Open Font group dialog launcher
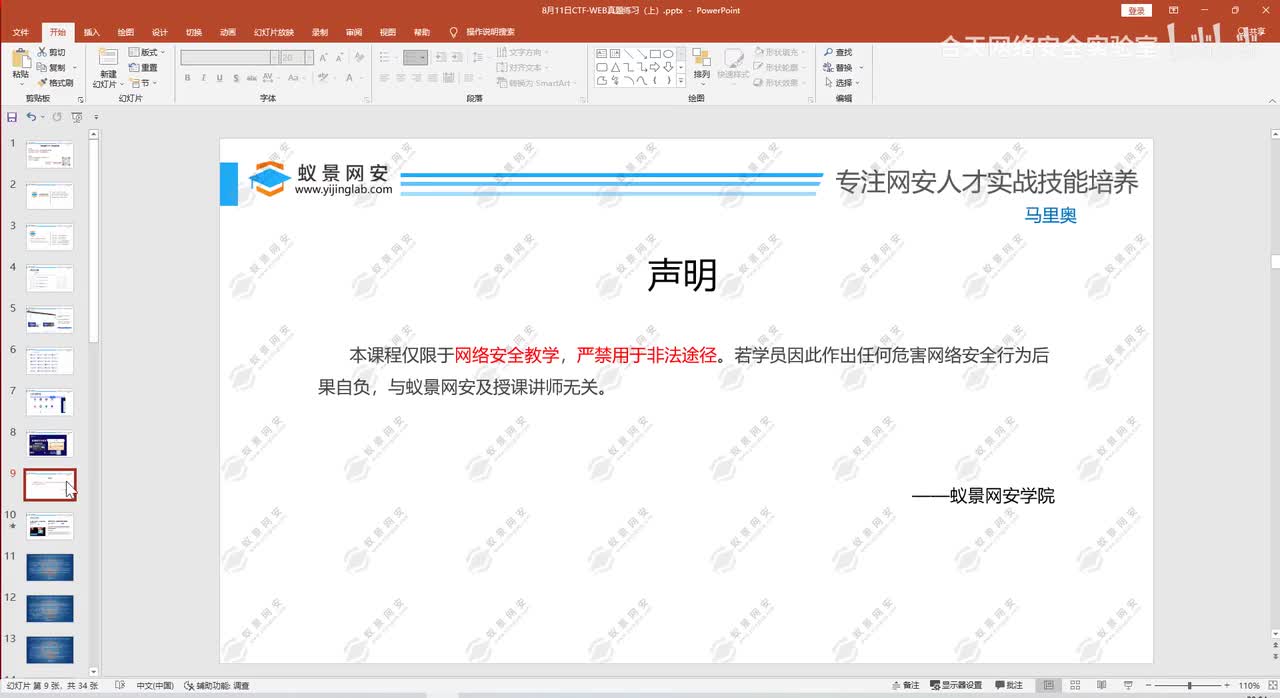 tap(365, 98)
